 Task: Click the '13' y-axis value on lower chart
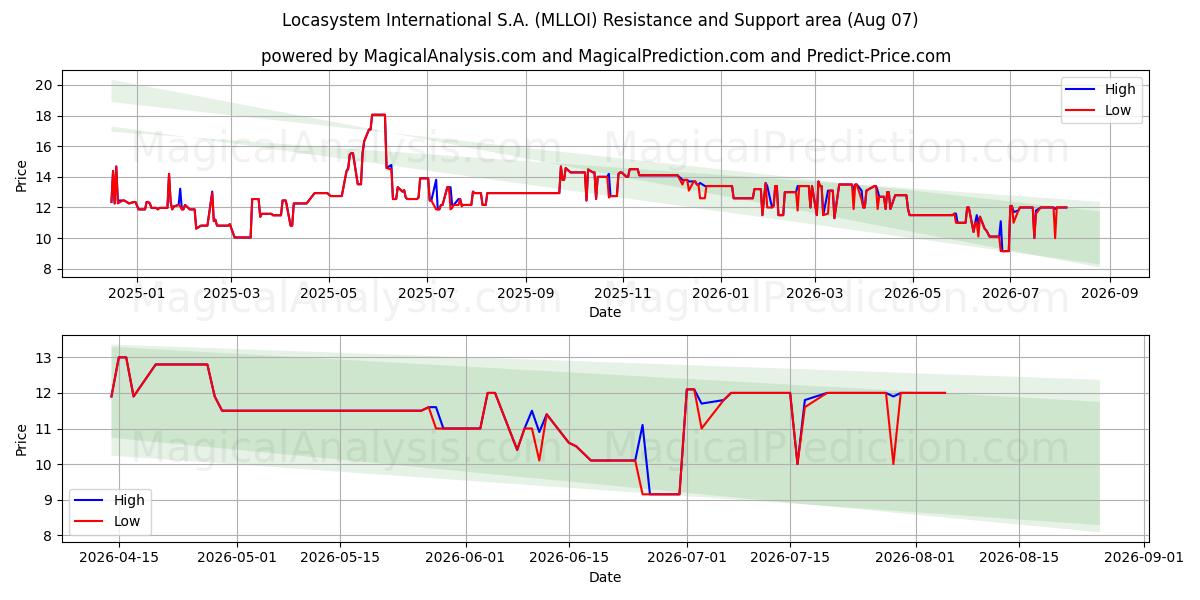[46, 357]
